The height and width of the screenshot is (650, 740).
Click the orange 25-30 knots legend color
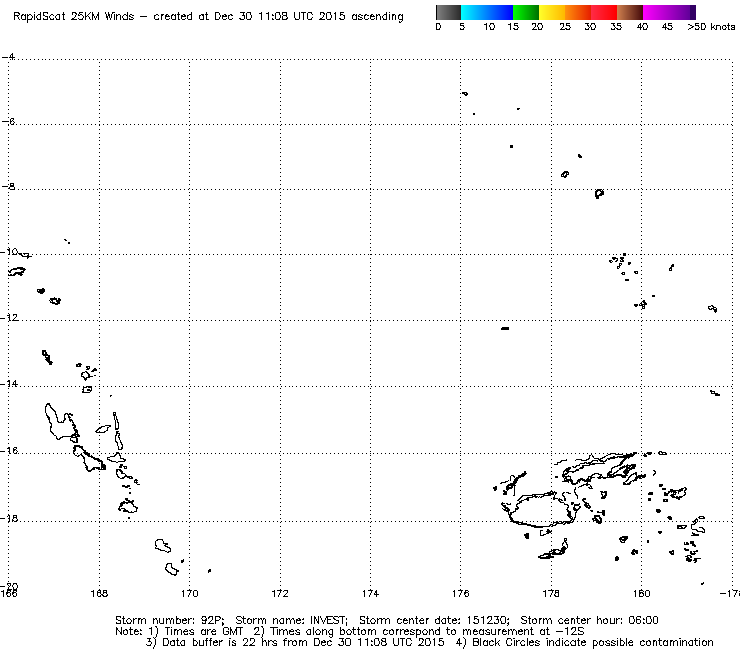(578, 12)
